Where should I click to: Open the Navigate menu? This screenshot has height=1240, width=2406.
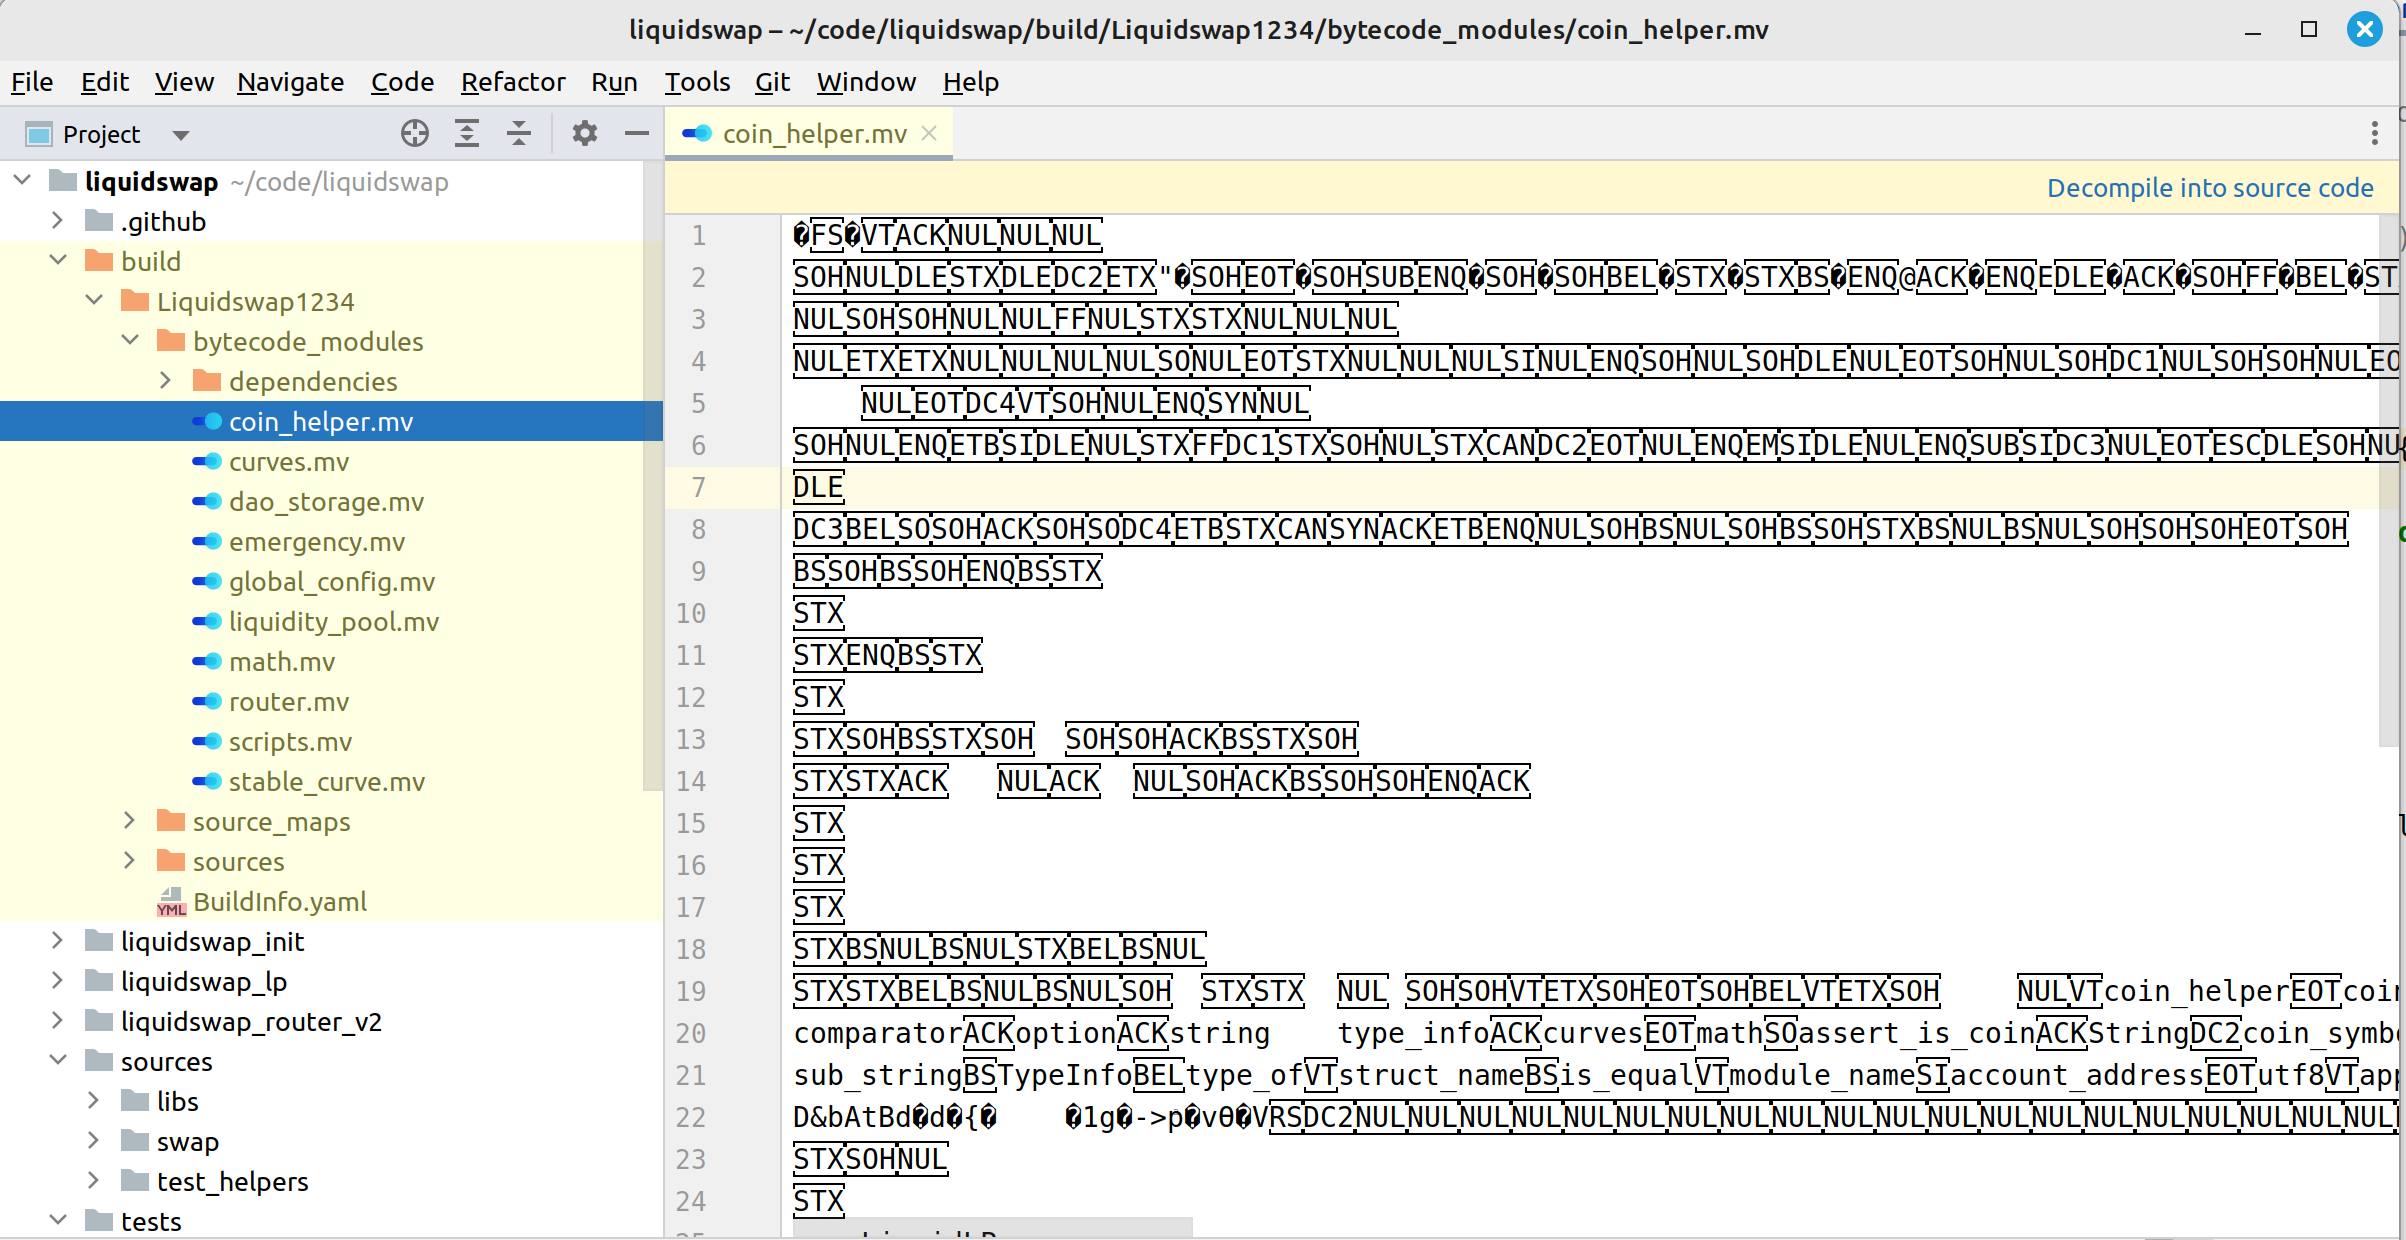[290, 82]
